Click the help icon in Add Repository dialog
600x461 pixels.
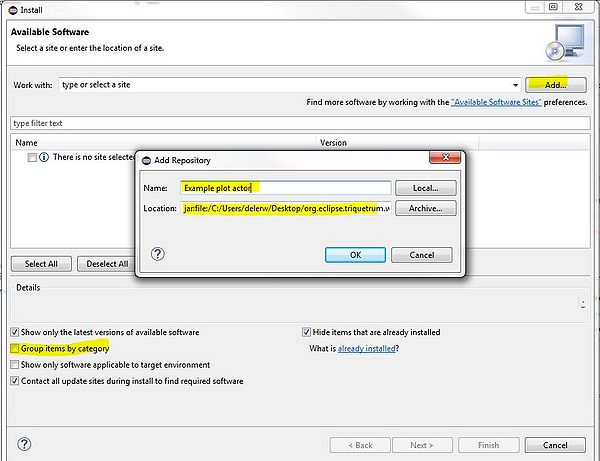click(158, 254)
